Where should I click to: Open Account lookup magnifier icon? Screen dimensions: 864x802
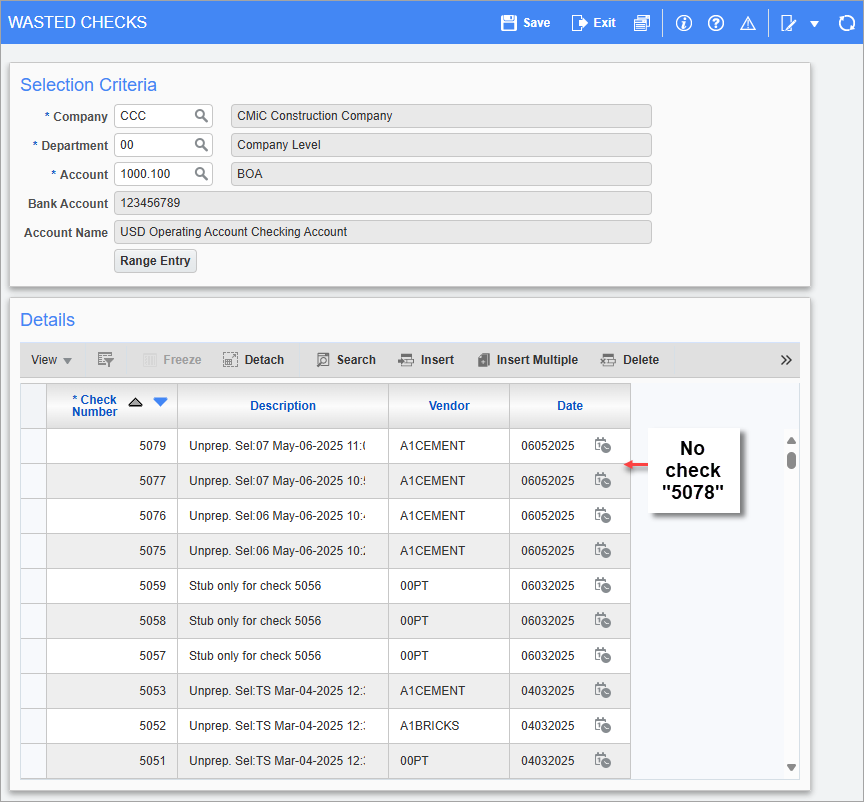[201, 174]
